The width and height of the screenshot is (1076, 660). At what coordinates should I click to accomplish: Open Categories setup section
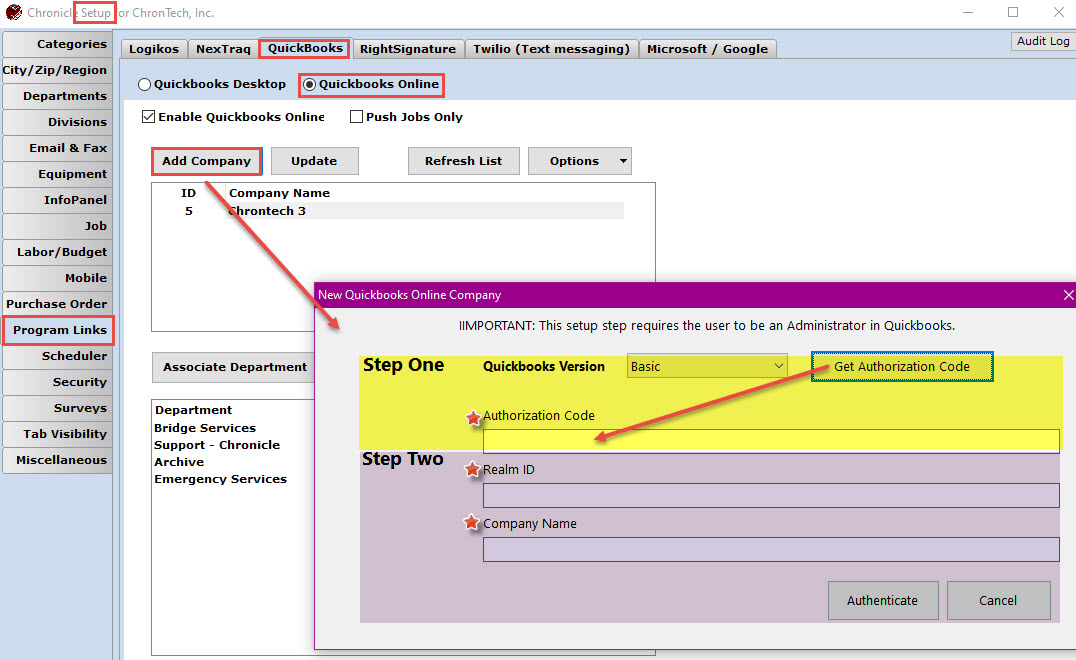coord(58,44)
